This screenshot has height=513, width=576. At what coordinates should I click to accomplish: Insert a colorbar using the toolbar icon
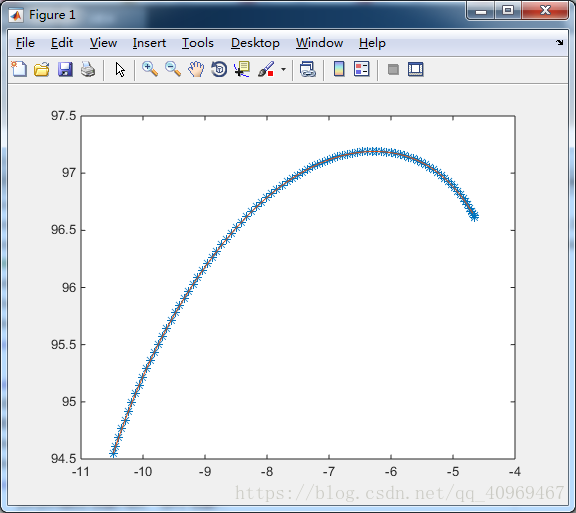pos(339,69)
